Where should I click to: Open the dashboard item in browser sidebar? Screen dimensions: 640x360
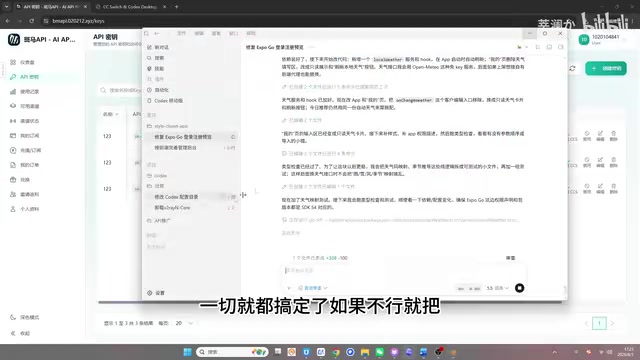pyautogui.click(x=23, y=62)
